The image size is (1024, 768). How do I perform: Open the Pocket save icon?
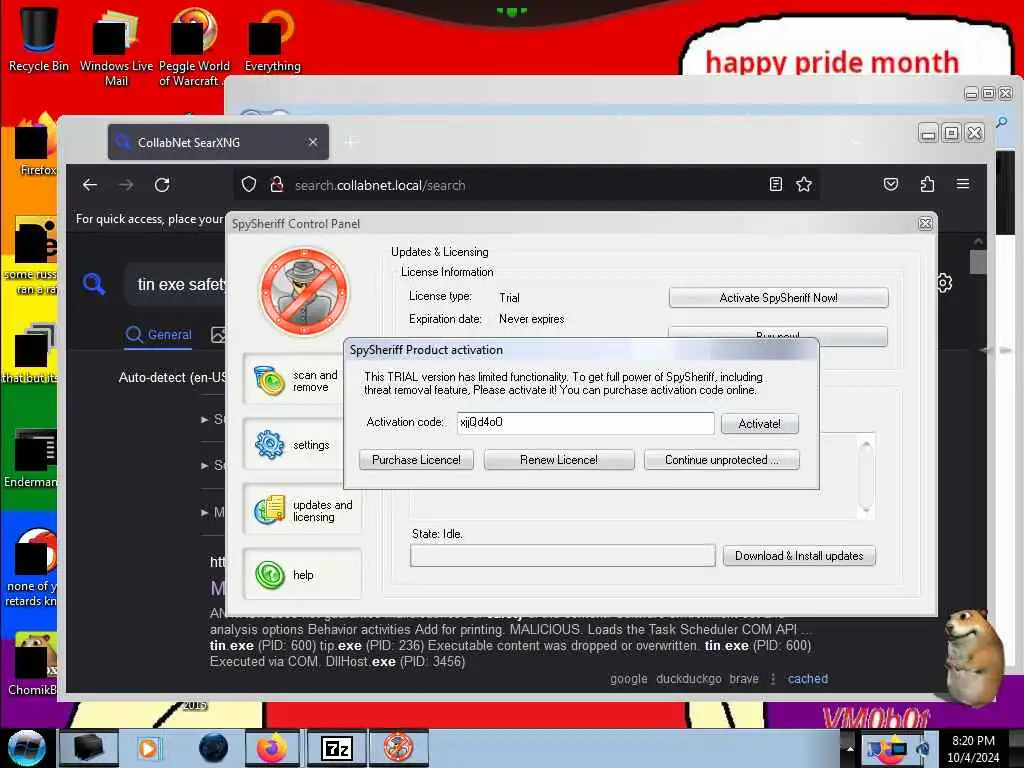point(891,185)
